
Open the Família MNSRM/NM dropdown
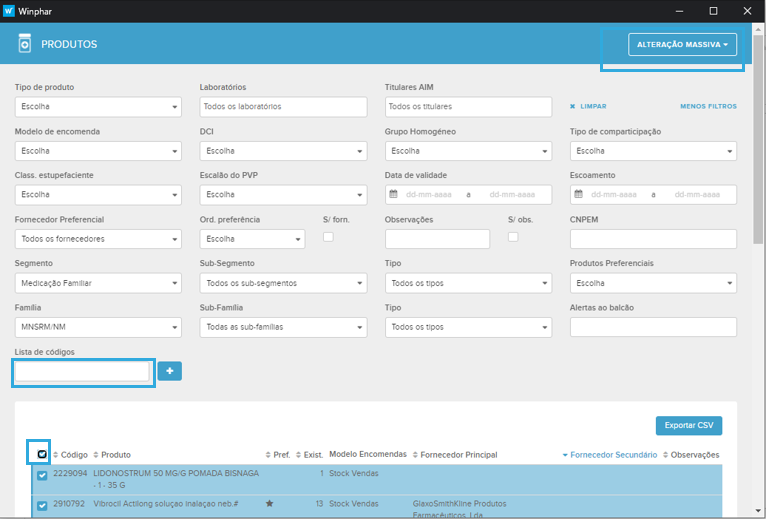click(97, 327)
